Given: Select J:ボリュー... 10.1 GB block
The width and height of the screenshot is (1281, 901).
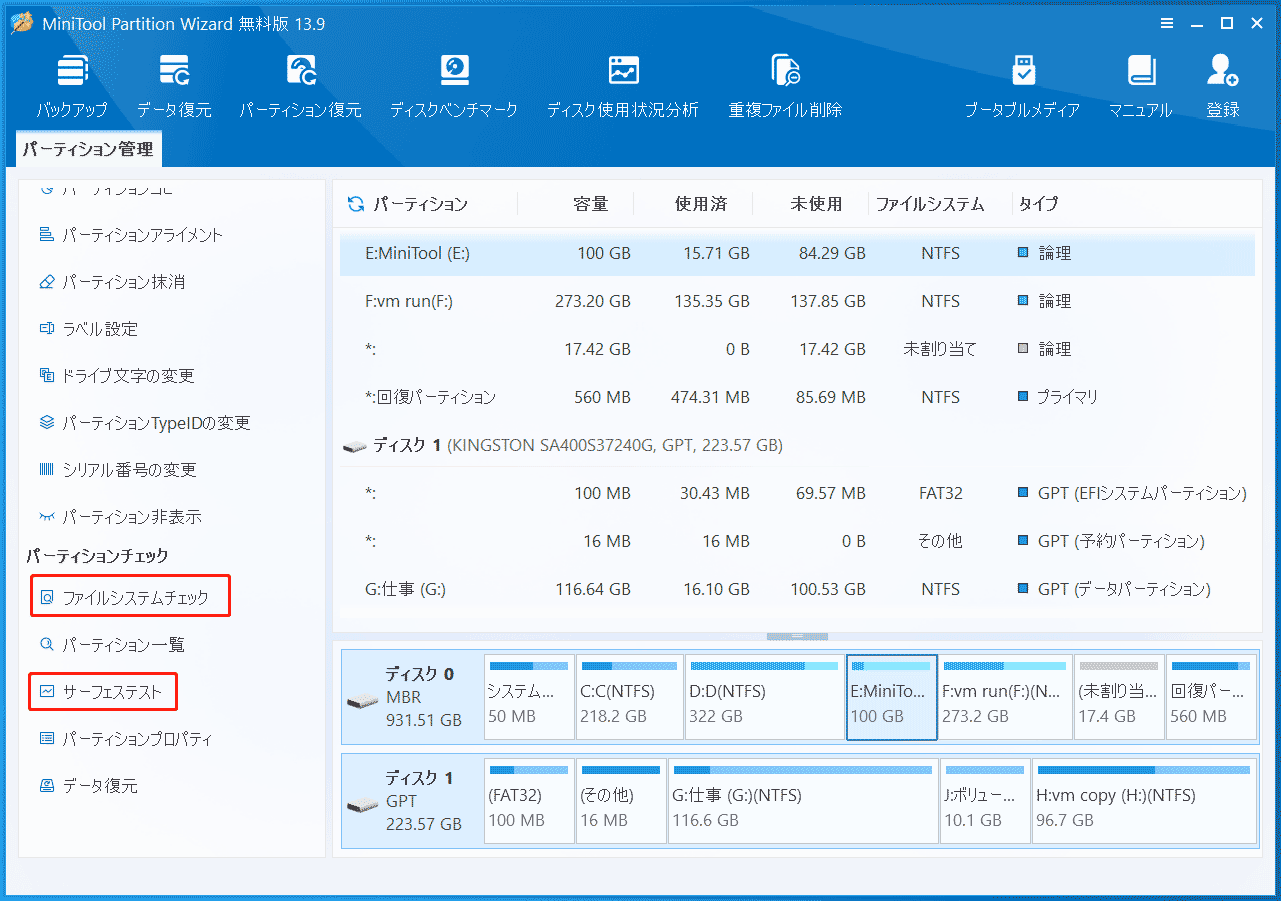Looking at the screenshot, I should [x=985, y=800].
